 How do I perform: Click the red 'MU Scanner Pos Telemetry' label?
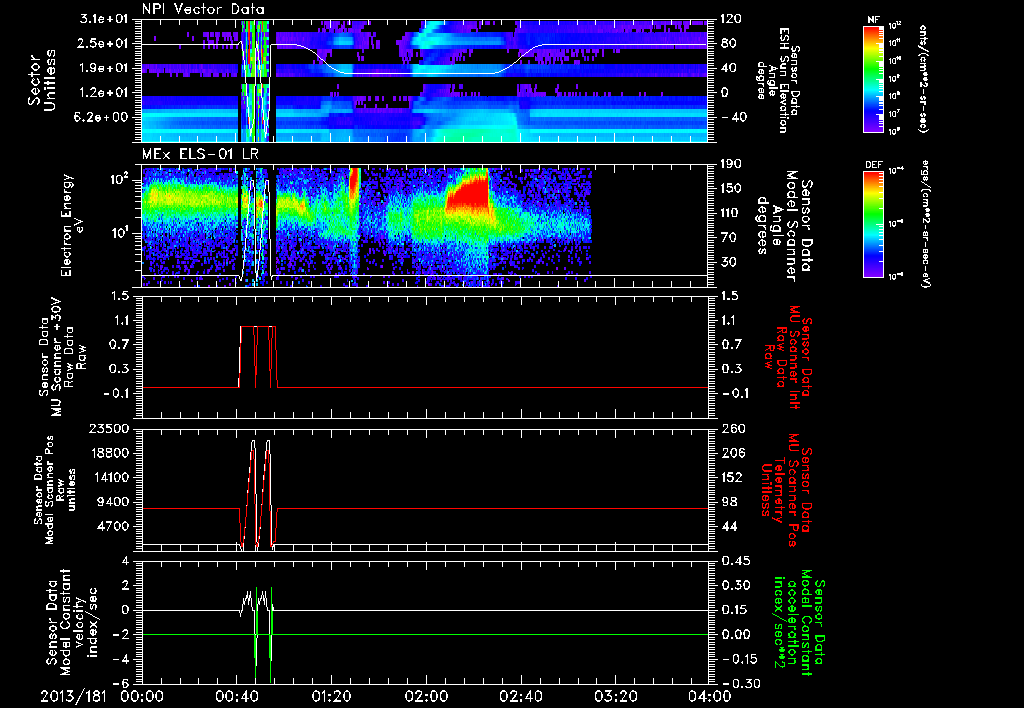(786, 490)
